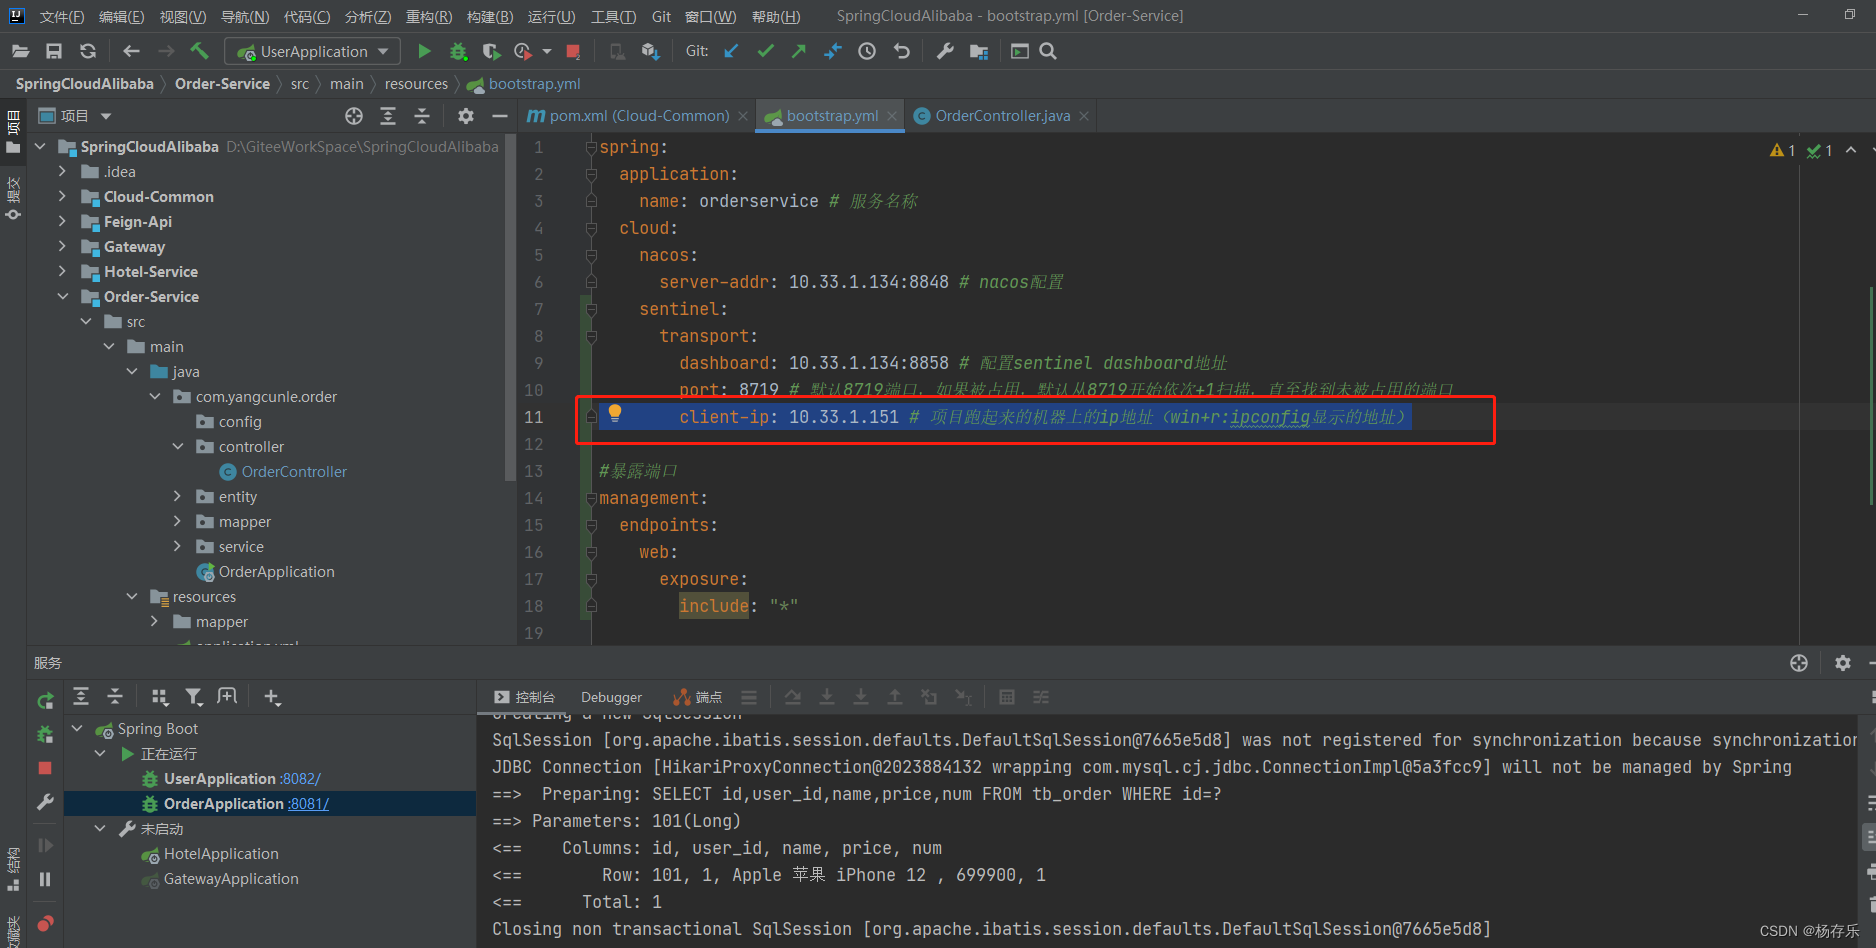Image resolution: width=1876 pixels, height=948 pixels.
Task: Select OrderApplication class in project tree
Action: [x=276, y=571]
